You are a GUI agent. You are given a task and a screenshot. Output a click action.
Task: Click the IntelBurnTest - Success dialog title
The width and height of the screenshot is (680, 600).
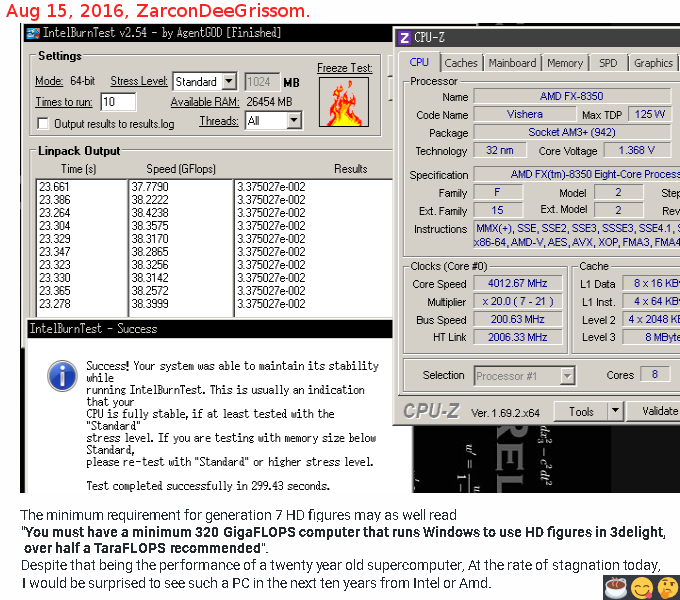93,329
